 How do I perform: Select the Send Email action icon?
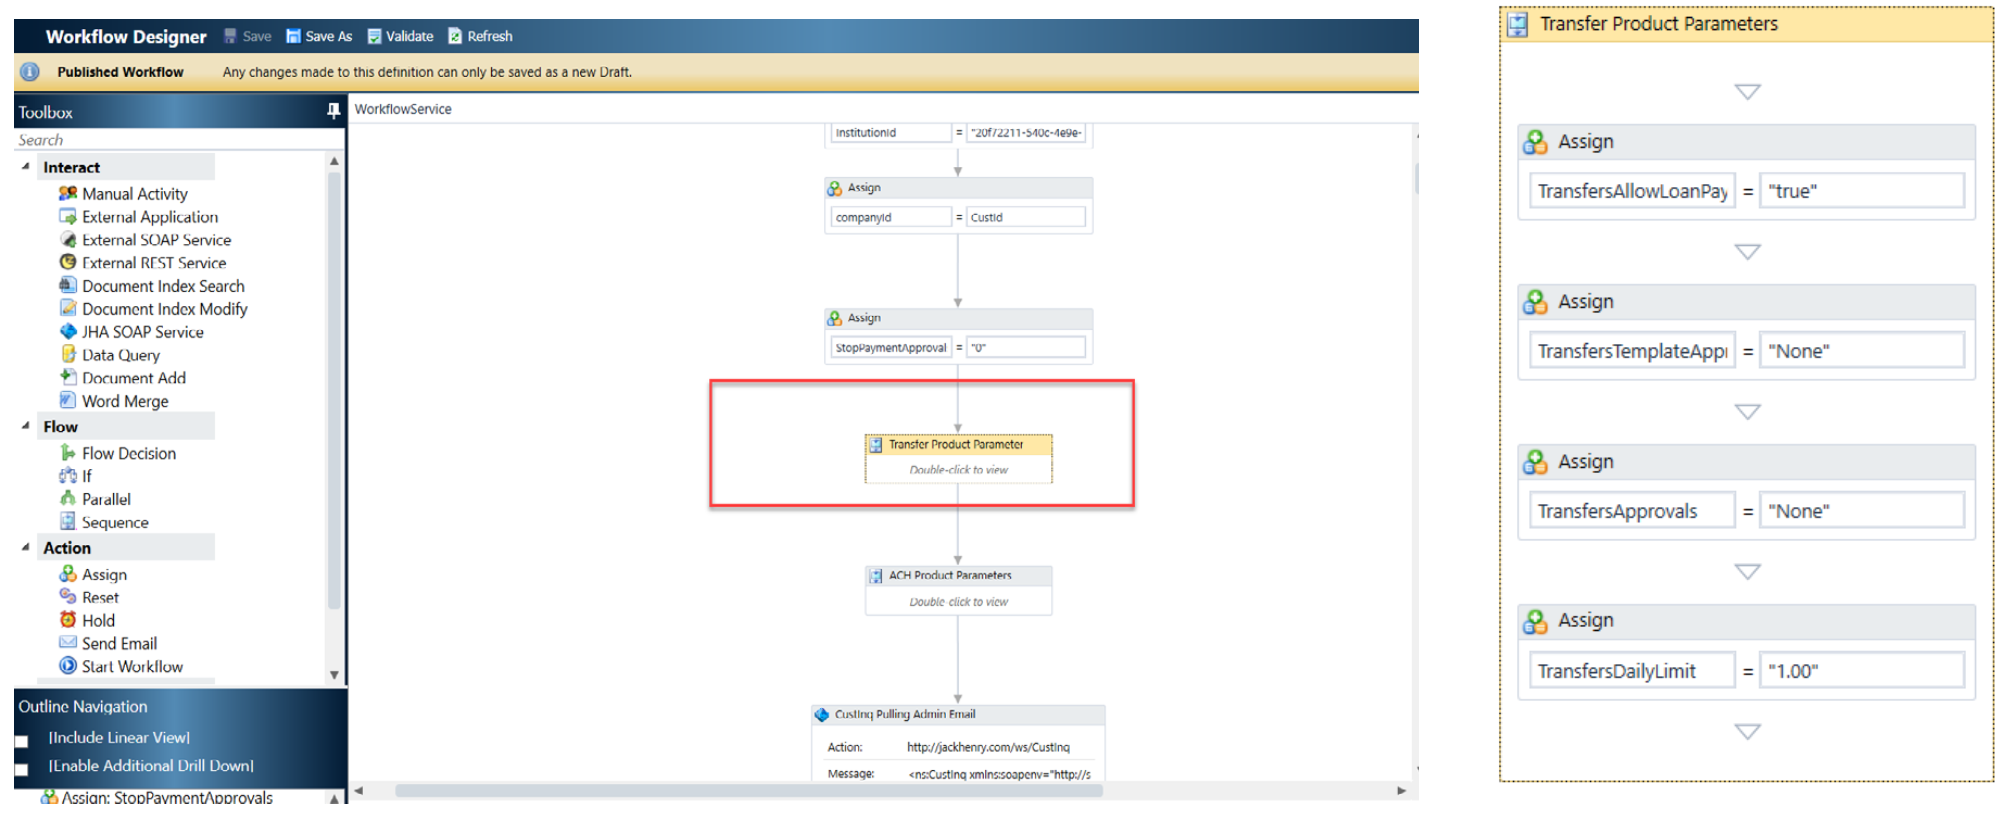pos(68,643)
